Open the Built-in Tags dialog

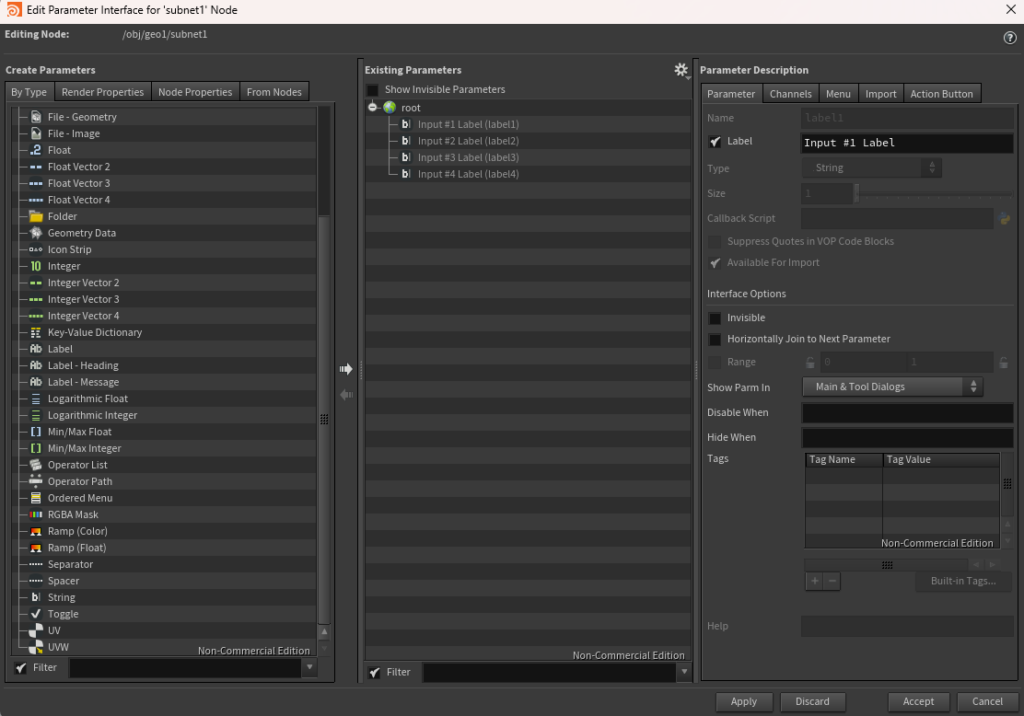pyautogui.click(x=962, y=581)
